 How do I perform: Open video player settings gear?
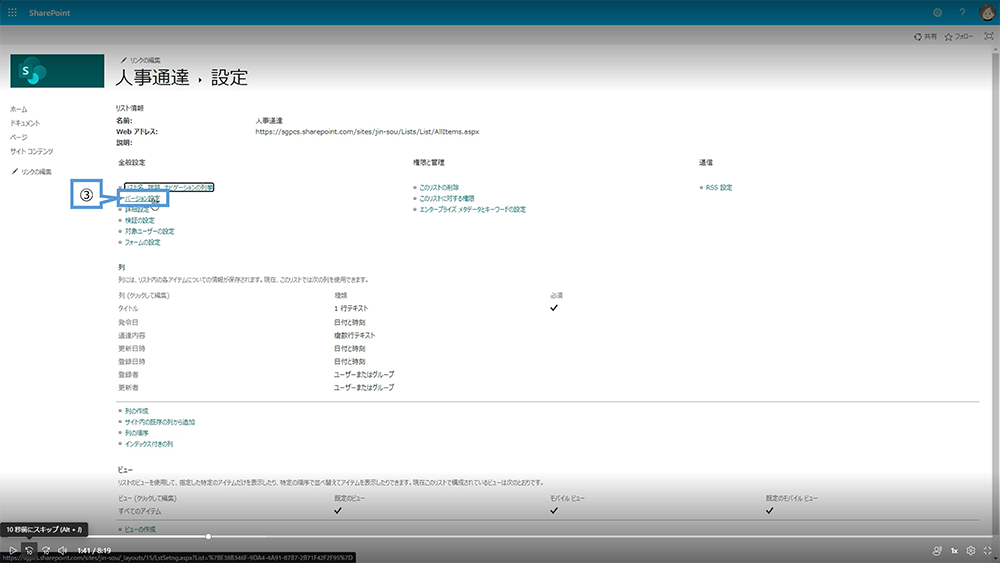(x=971, y=550)
